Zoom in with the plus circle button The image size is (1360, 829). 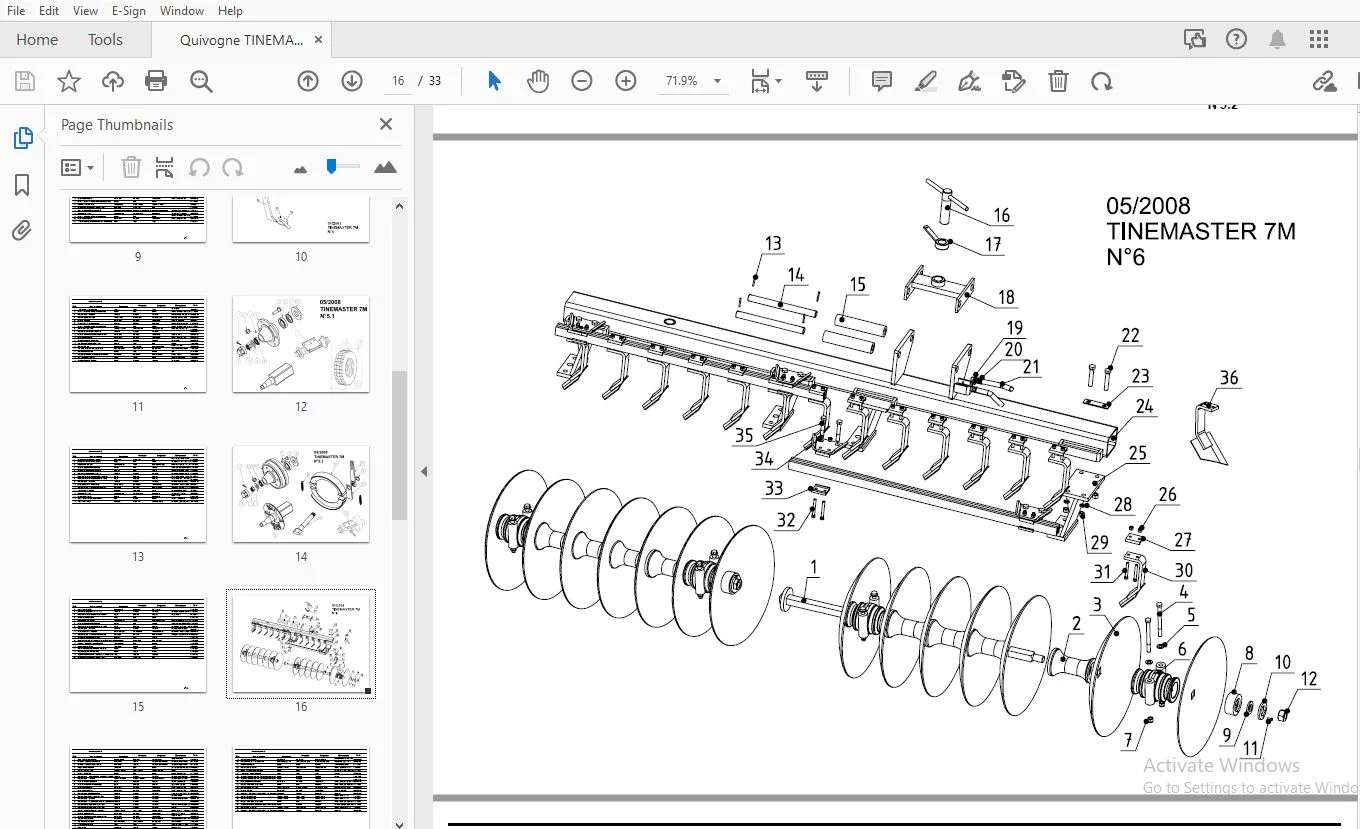(626, 81)
